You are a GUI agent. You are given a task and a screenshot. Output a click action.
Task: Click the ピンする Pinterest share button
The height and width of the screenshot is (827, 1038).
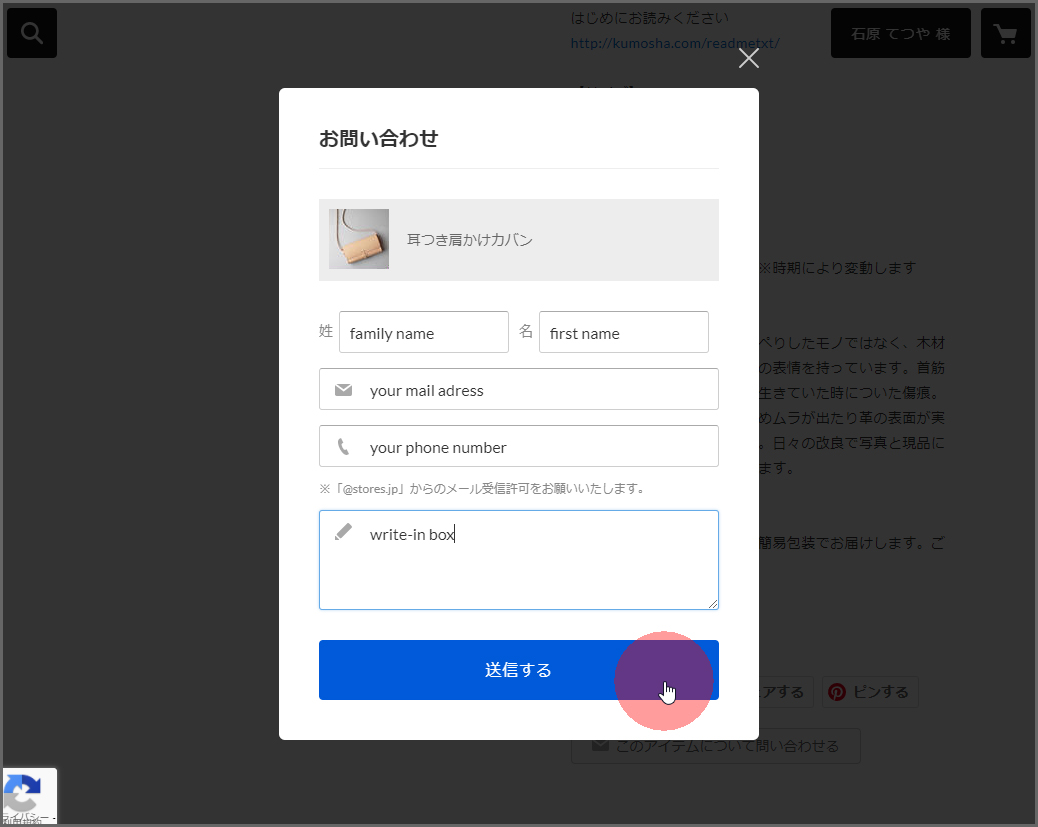[x=868, y=692]
